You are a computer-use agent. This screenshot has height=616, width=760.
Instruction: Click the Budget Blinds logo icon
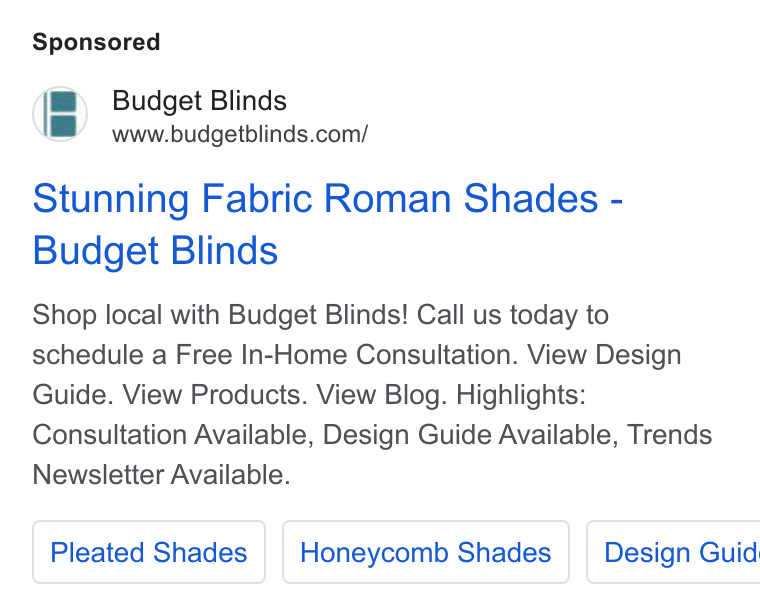(x=60, y=114)
